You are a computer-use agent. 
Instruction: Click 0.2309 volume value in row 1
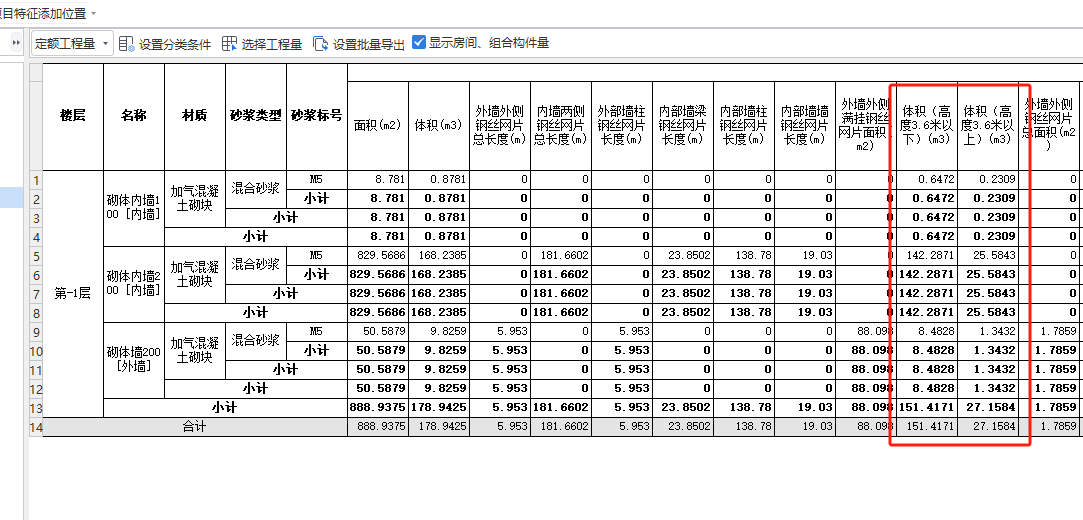(x=988, y=180)
